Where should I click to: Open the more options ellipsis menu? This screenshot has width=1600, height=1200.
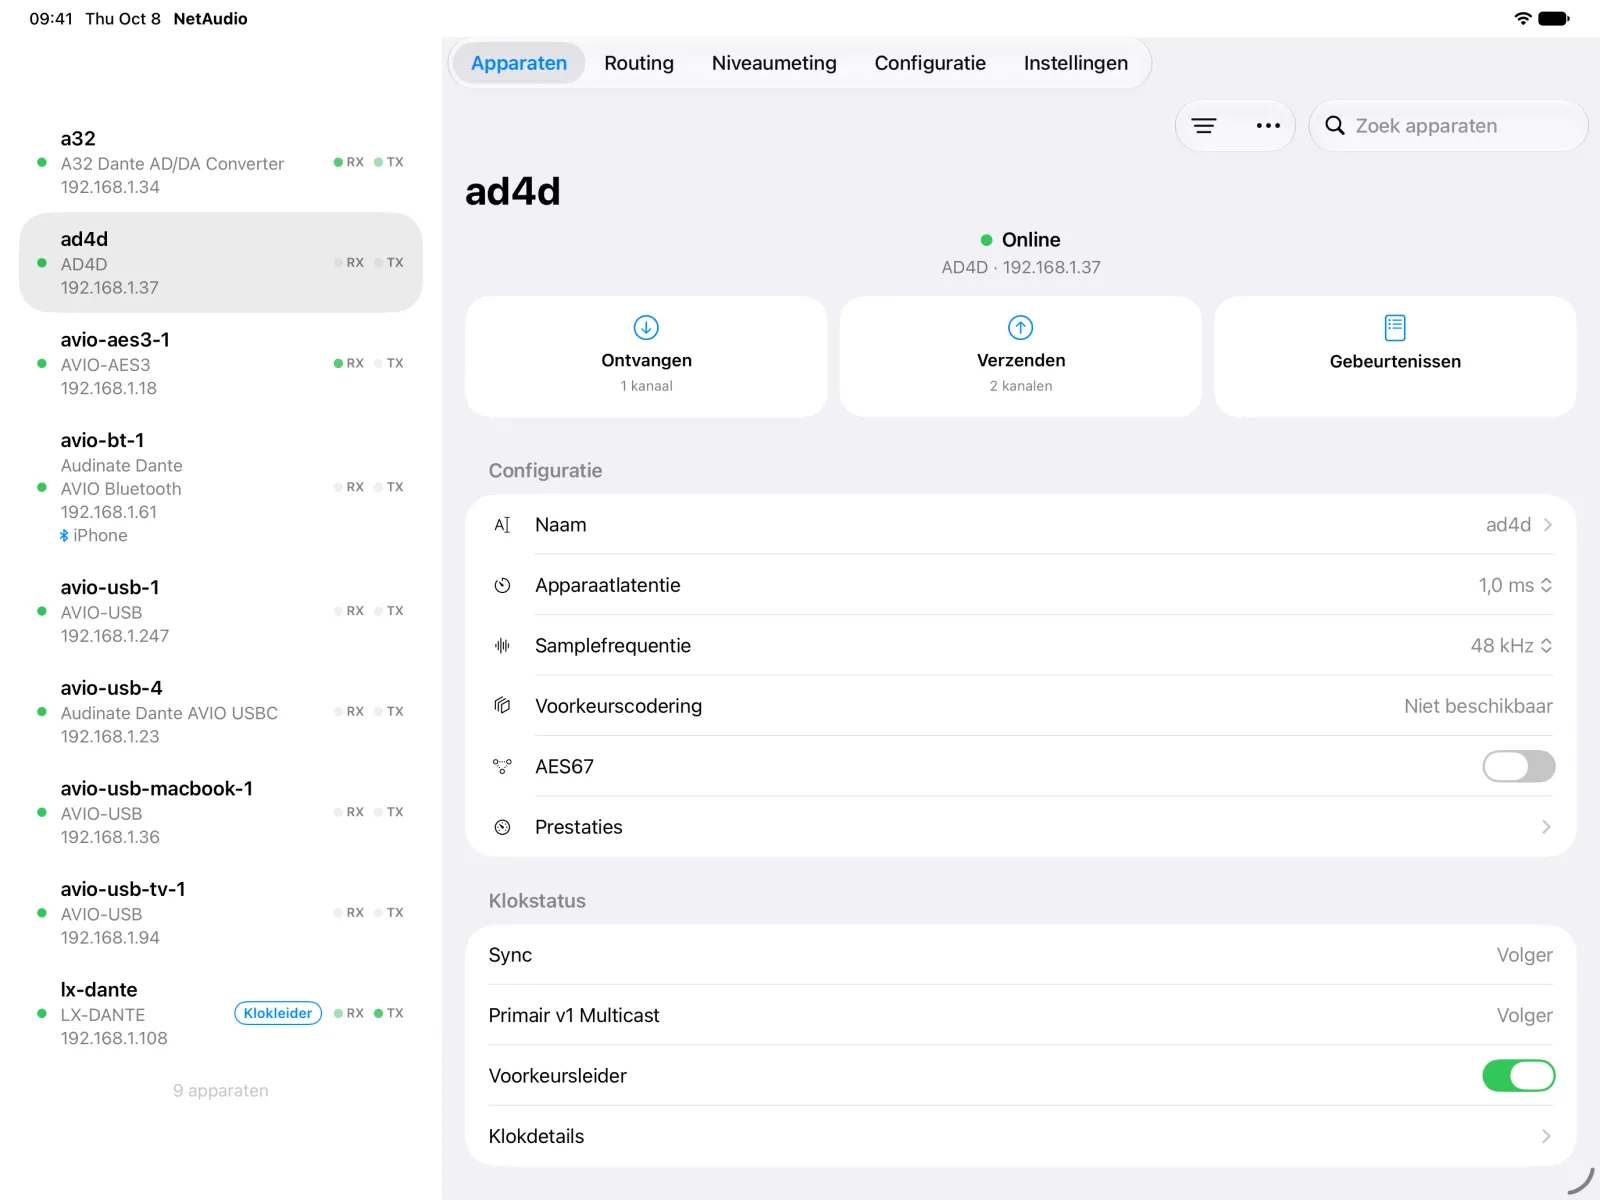click(1268, 126)
